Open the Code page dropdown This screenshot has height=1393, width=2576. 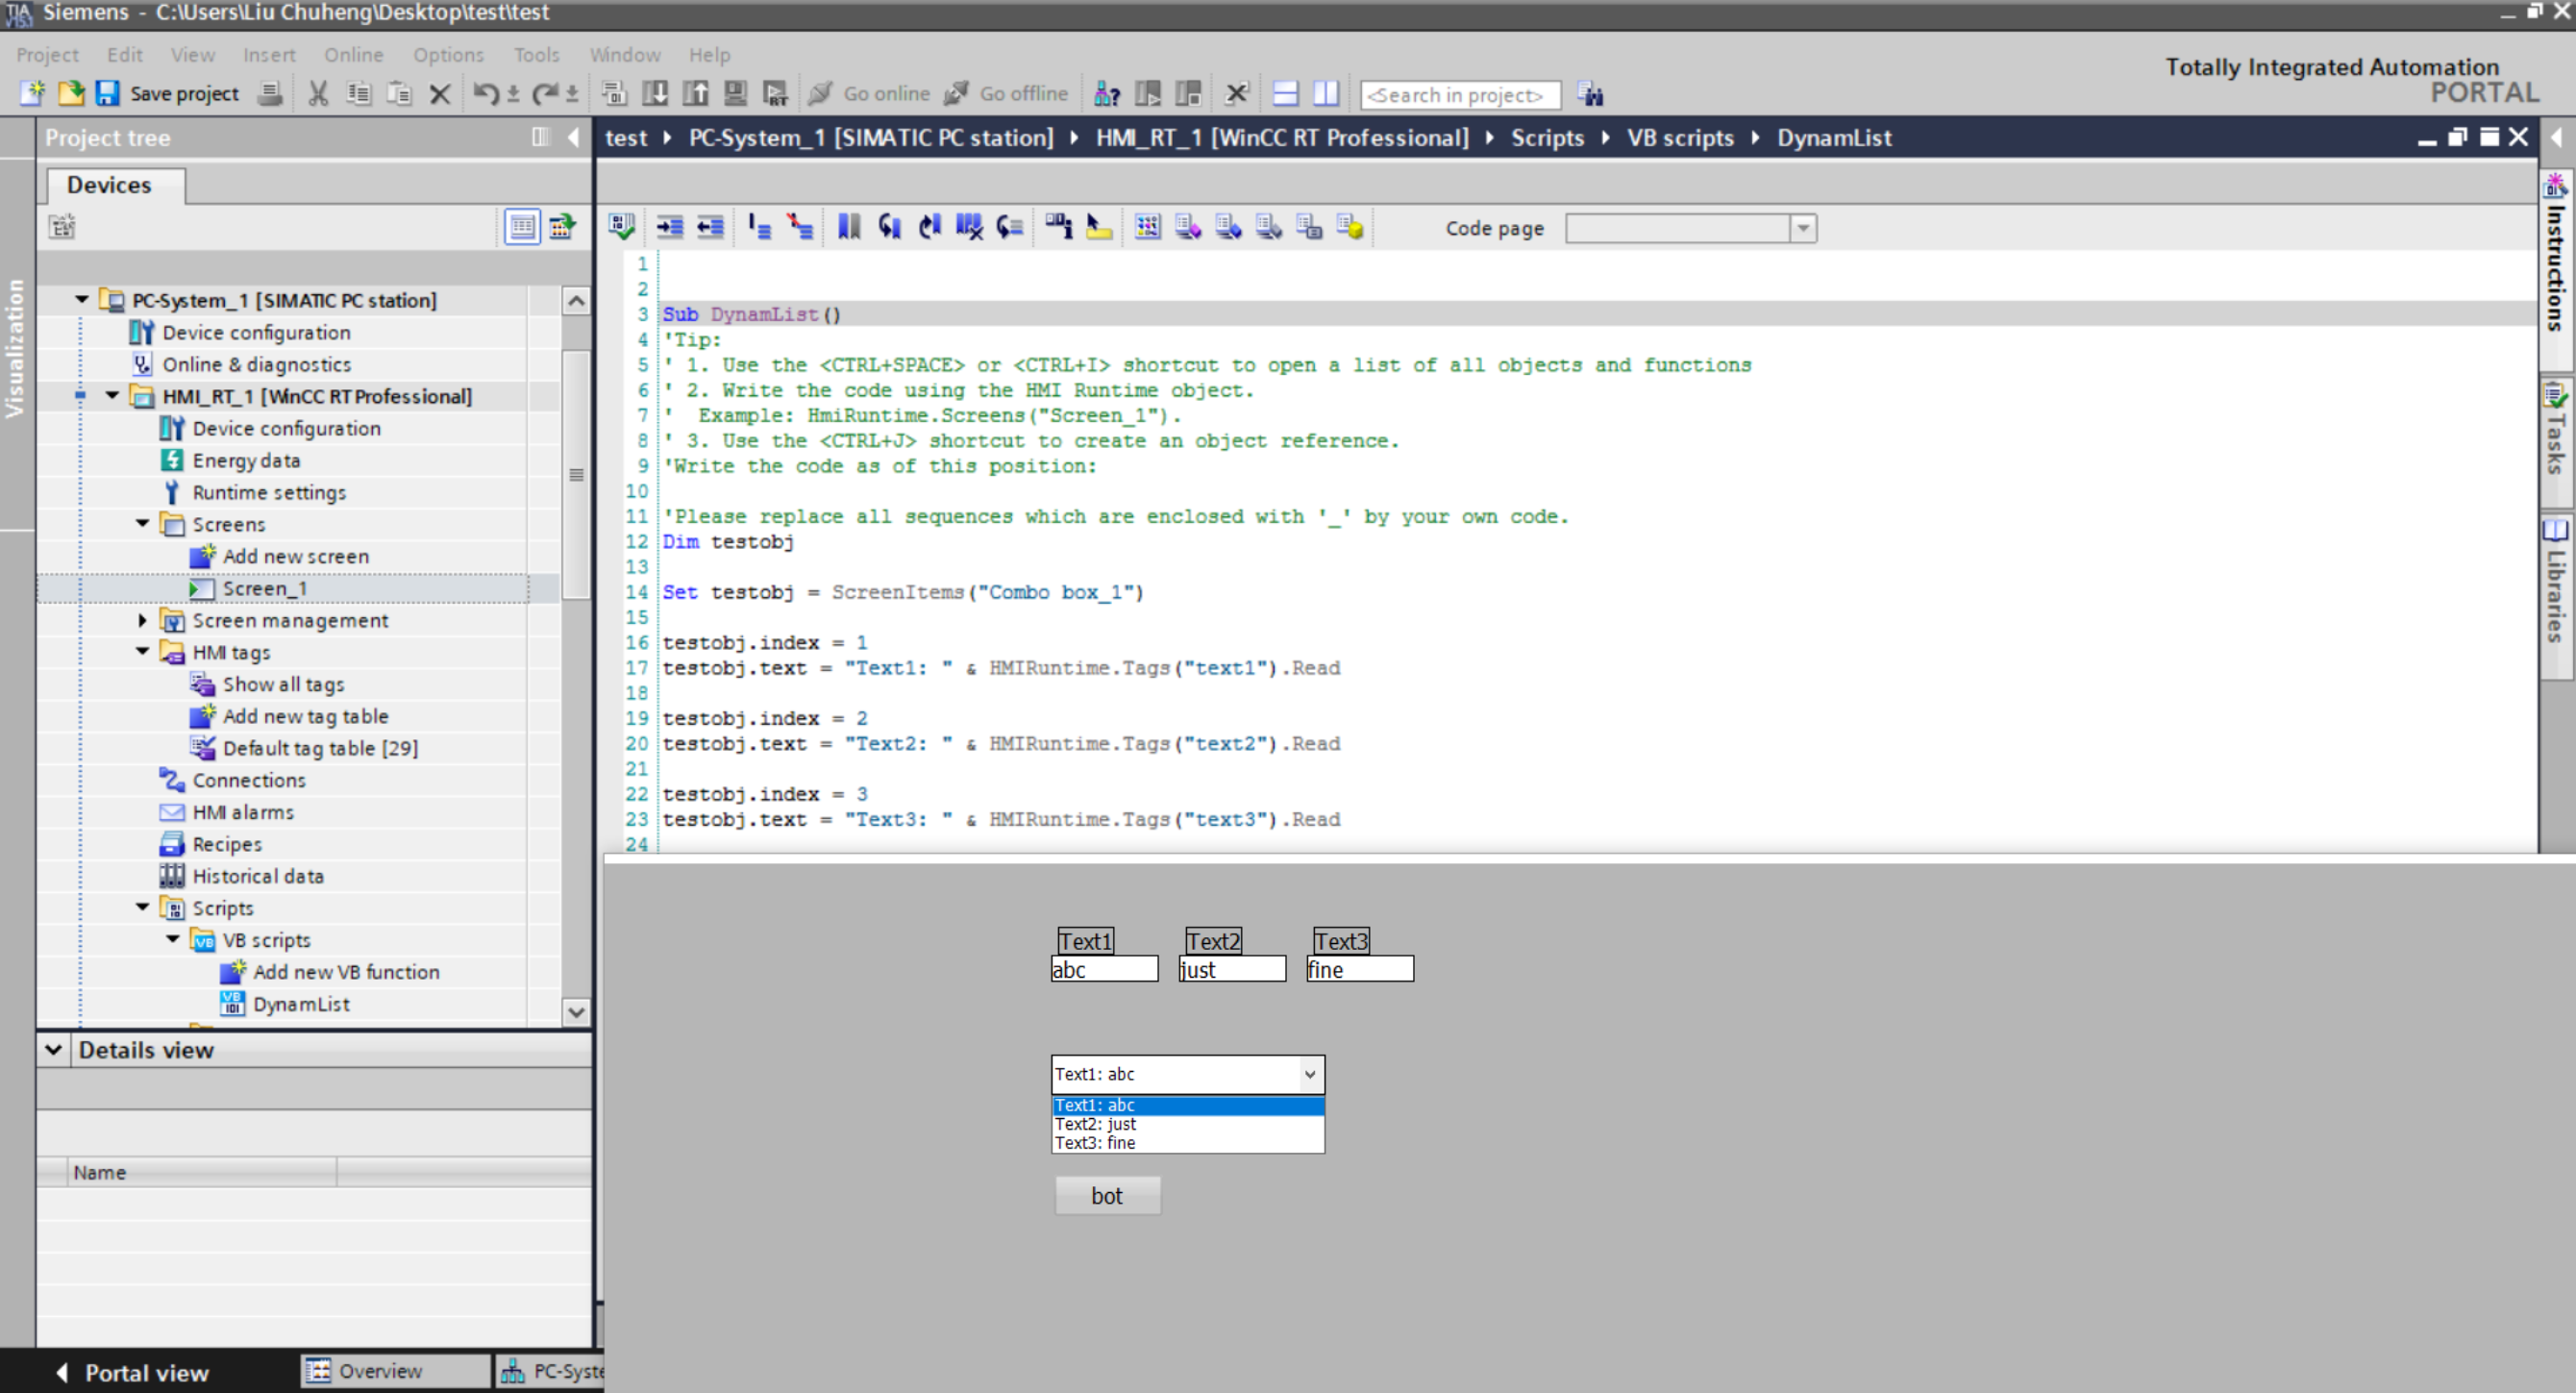pyautogui.click(x=1802, y=228)
